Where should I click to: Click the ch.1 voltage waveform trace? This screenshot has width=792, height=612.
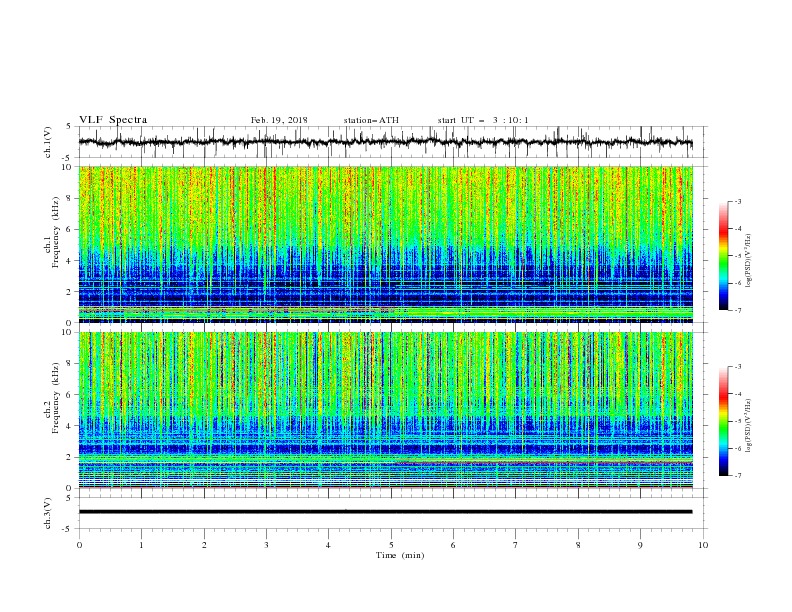[x=385, y=142]
